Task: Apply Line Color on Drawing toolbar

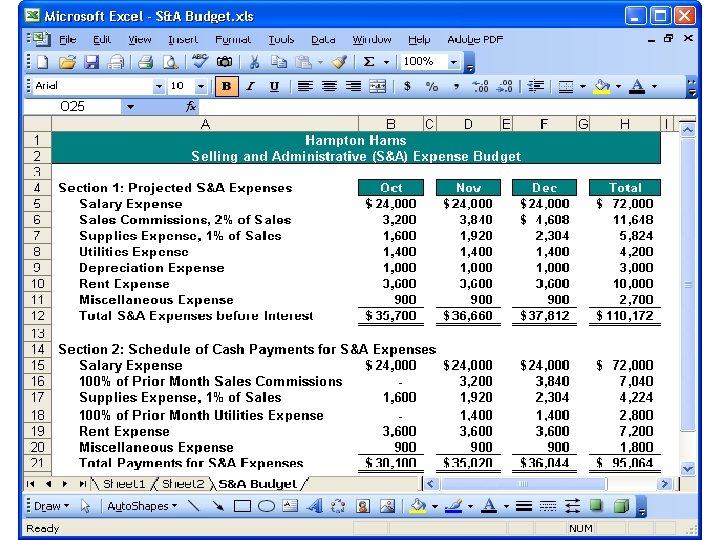Action: click(454, 506)
